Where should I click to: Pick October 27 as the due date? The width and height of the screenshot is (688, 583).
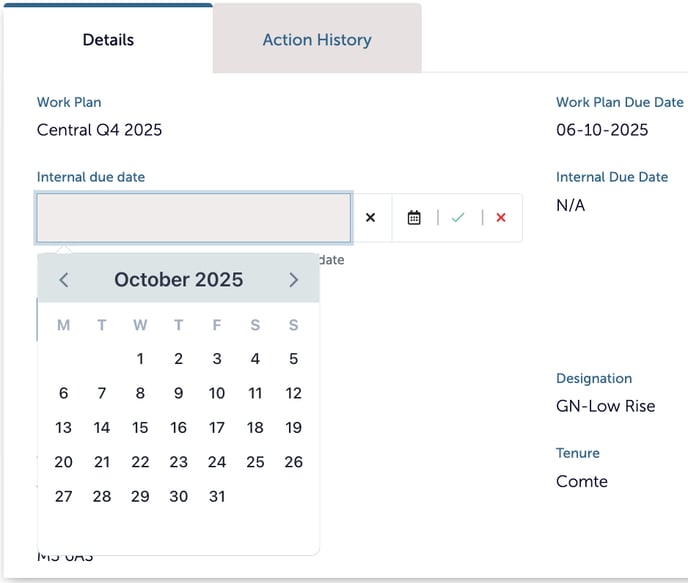pyautogui.click(x=64, y=496)
